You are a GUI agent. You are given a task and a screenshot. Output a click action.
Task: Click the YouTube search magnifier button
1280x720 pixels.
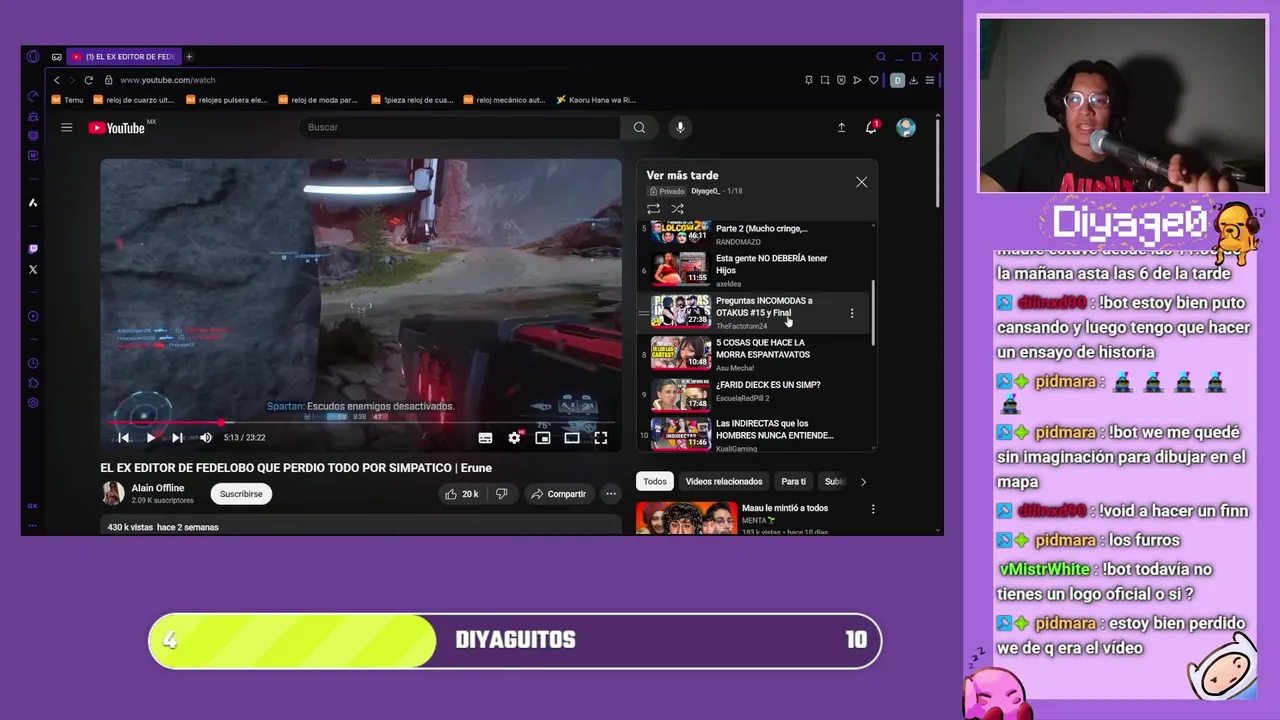click(639, 127)
